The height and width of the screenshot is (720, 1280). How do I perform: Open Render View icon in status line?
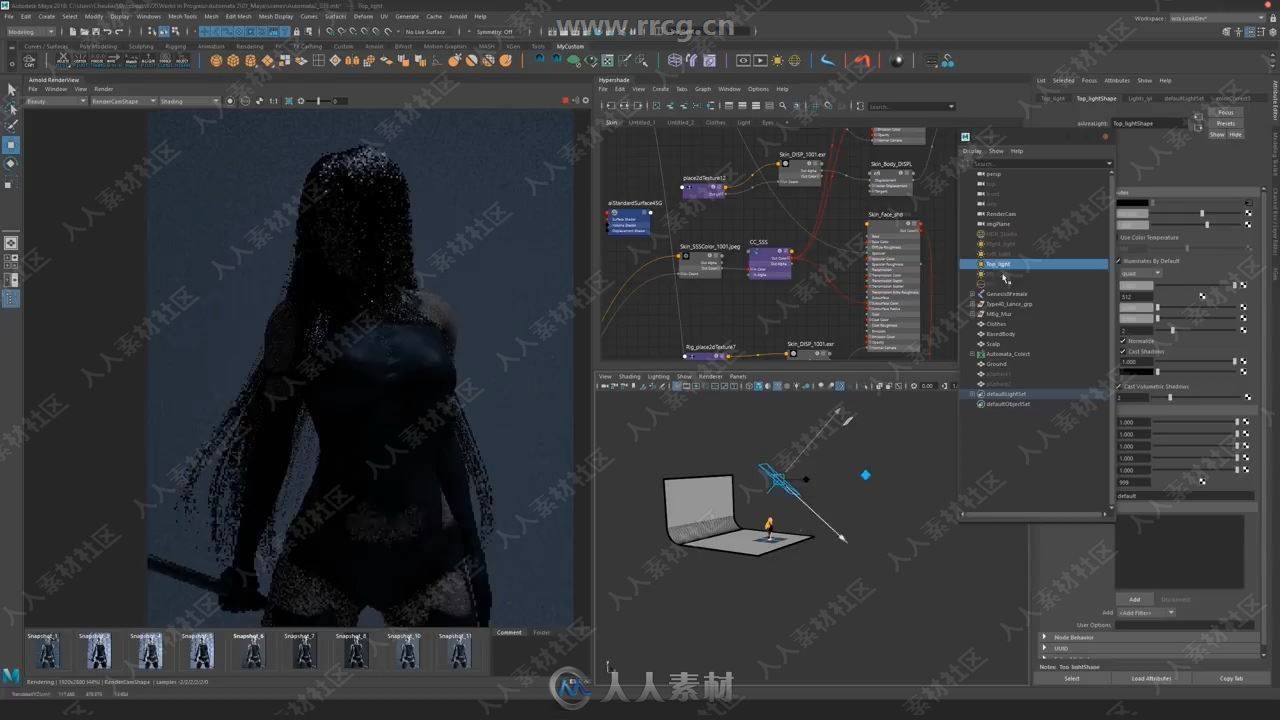[x=742, y=60]
